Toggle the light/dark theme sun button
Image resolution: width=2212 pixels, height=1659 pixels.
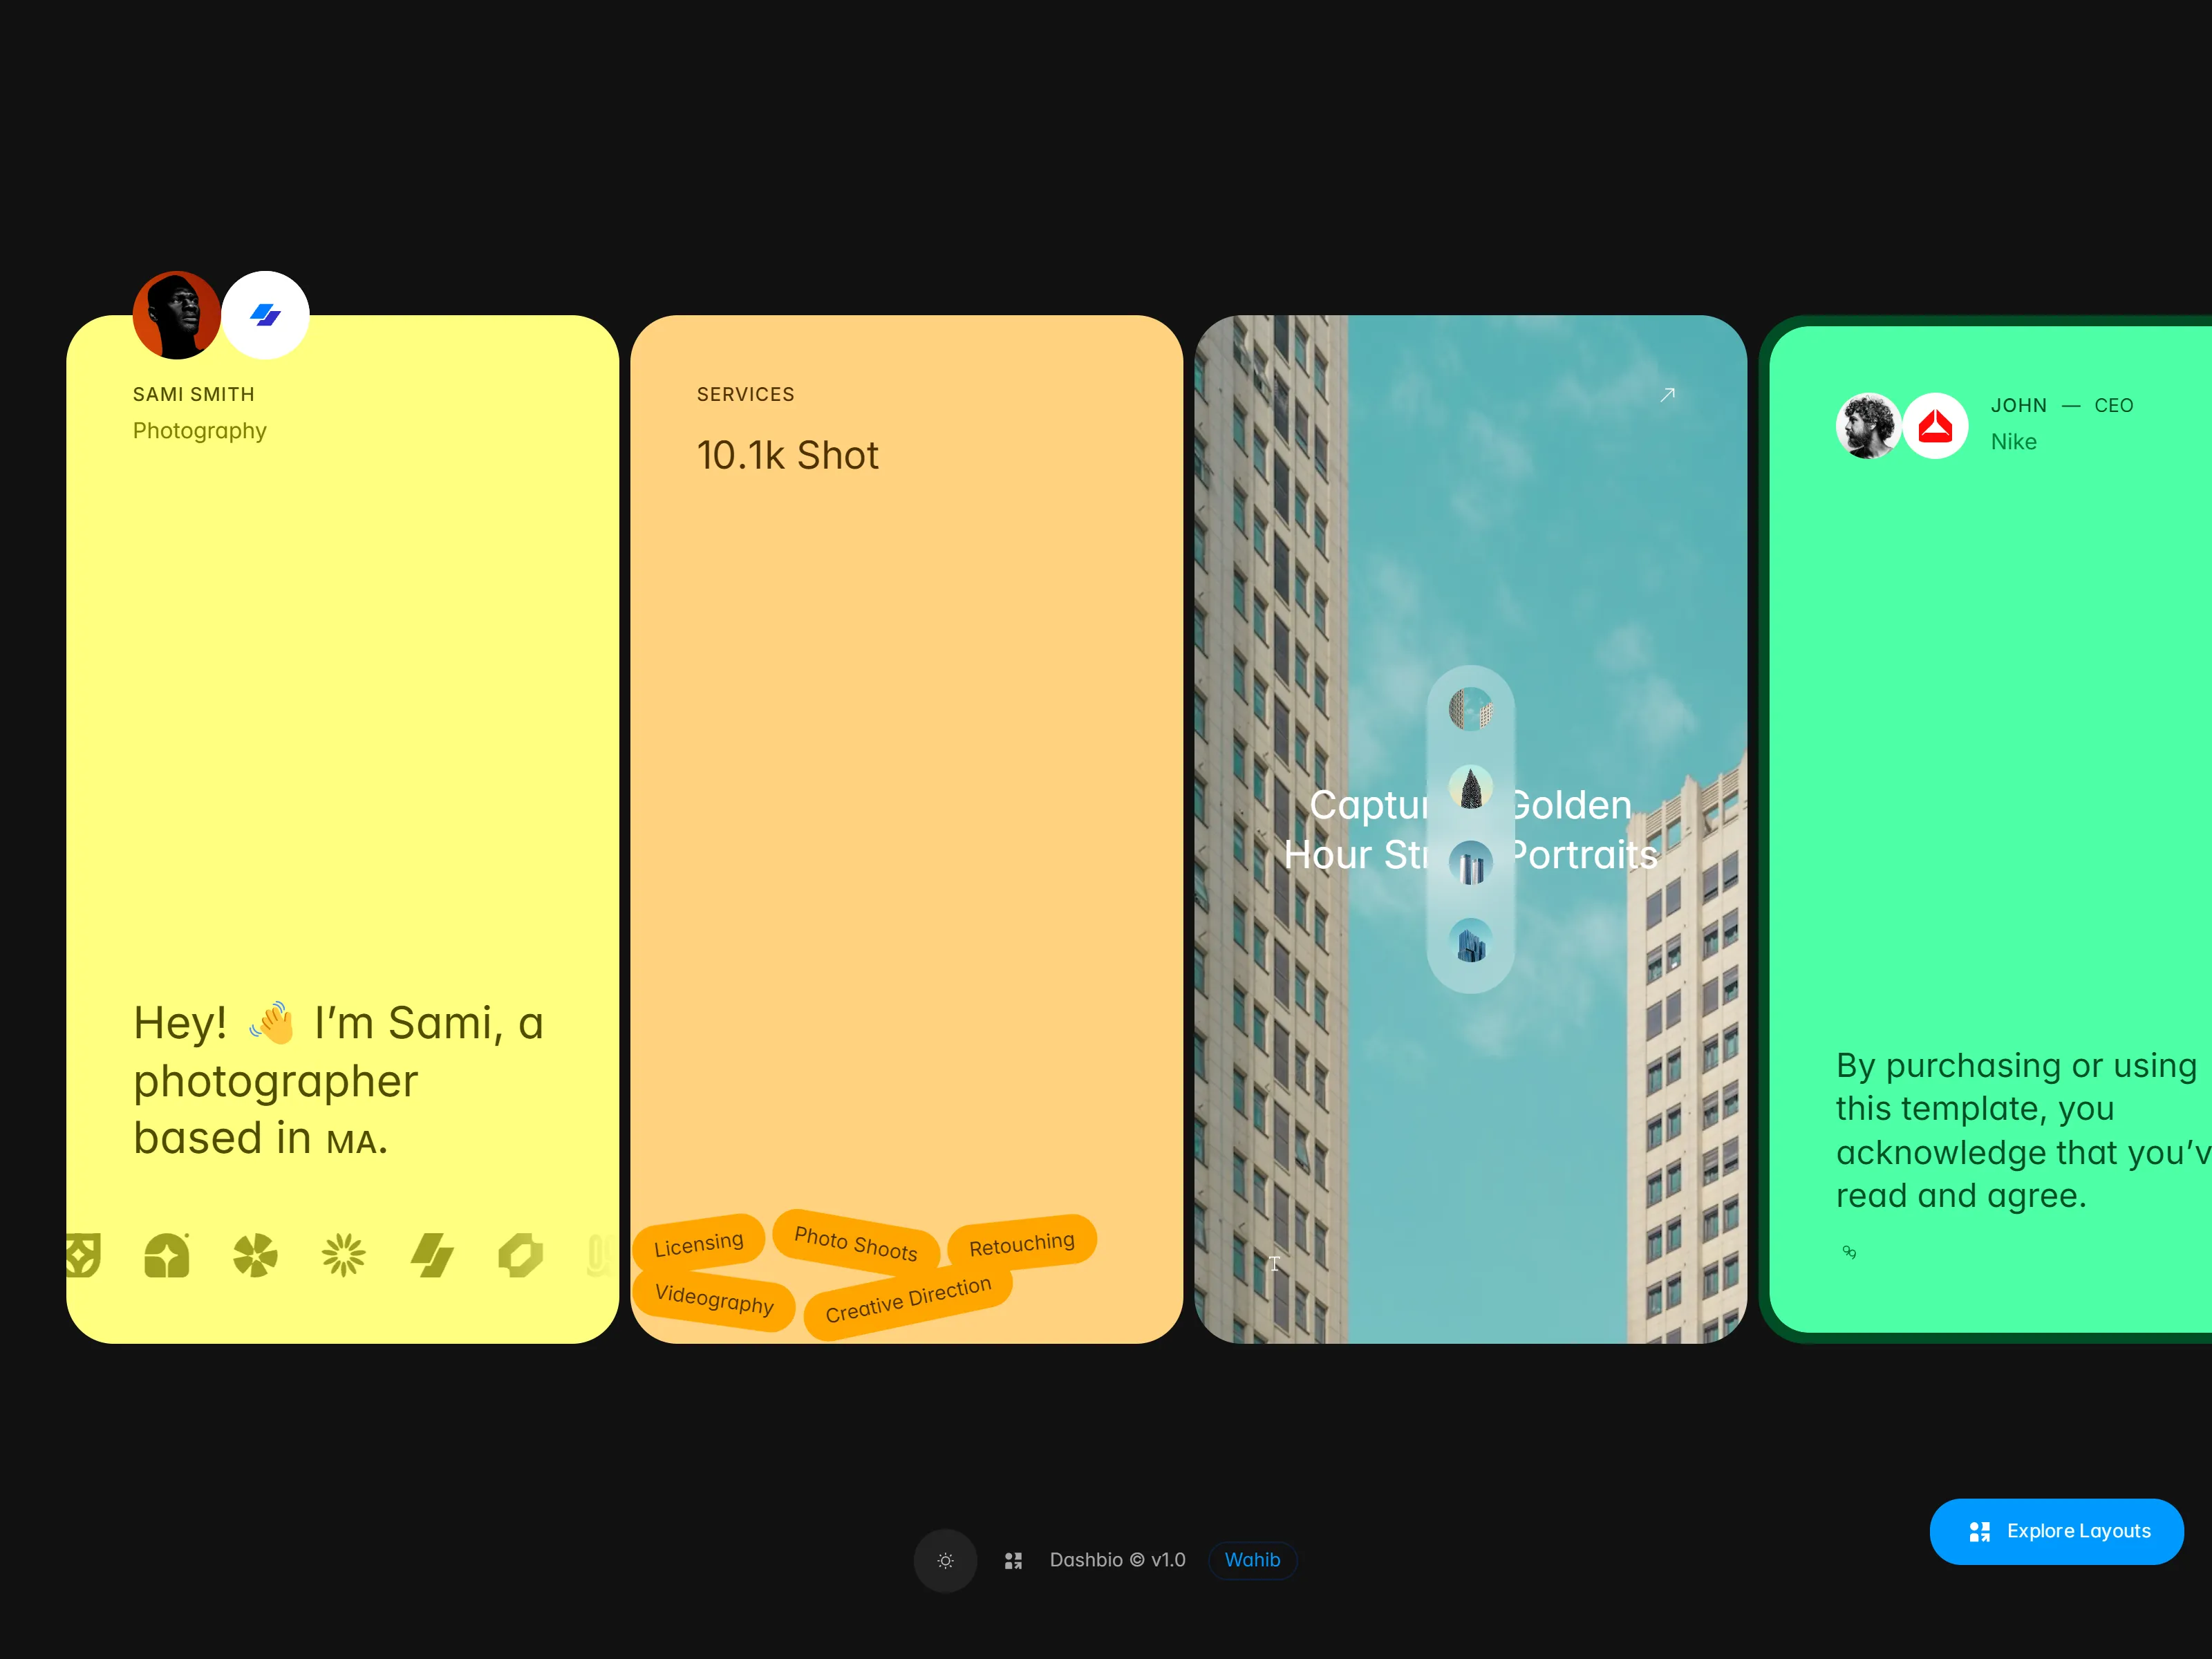coord(945,1560)
